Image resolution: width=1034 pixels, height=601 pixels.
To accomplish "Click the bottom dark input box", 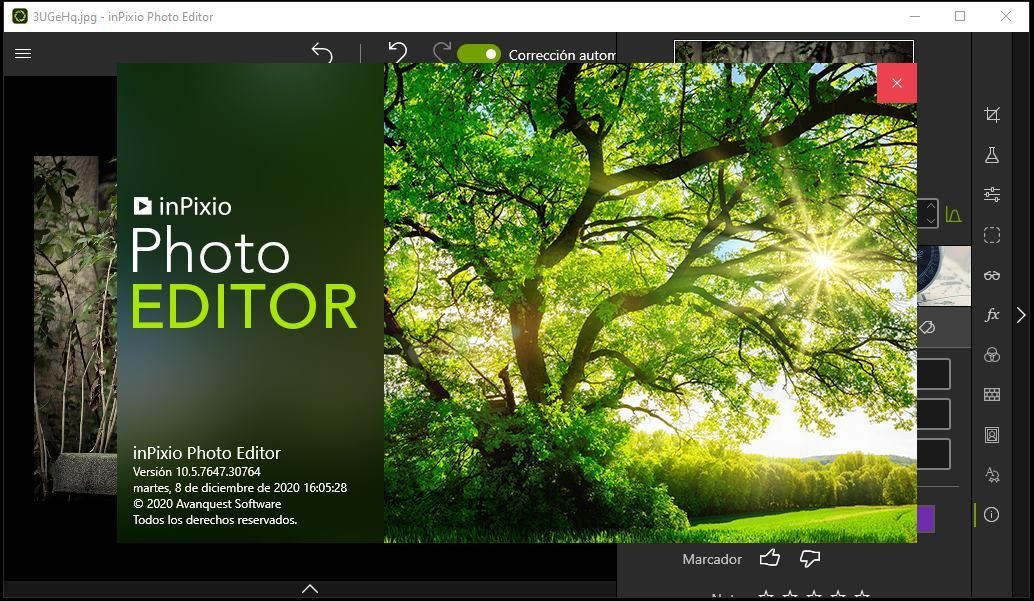I will point(934,454).
